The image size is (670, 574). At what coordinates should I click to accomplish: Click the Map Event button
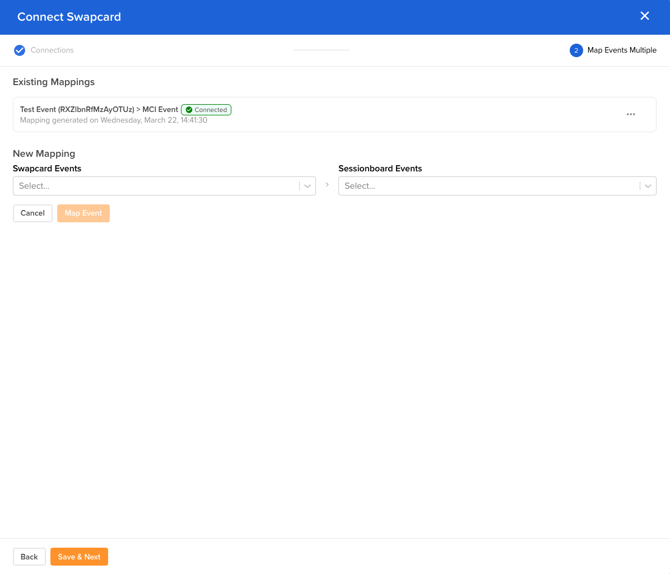pyautogui.click(x=83, y=213)
